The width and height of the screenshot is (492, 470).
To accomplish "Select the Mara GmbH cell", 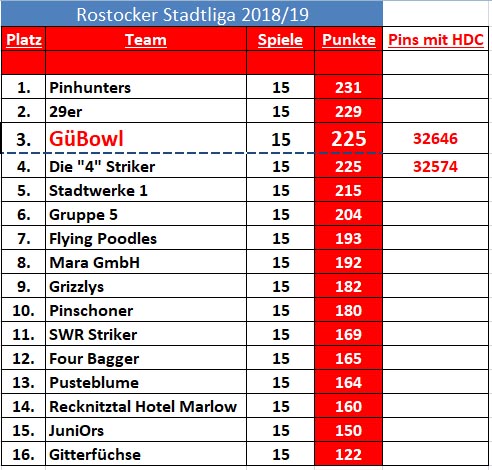I will 146,262.
